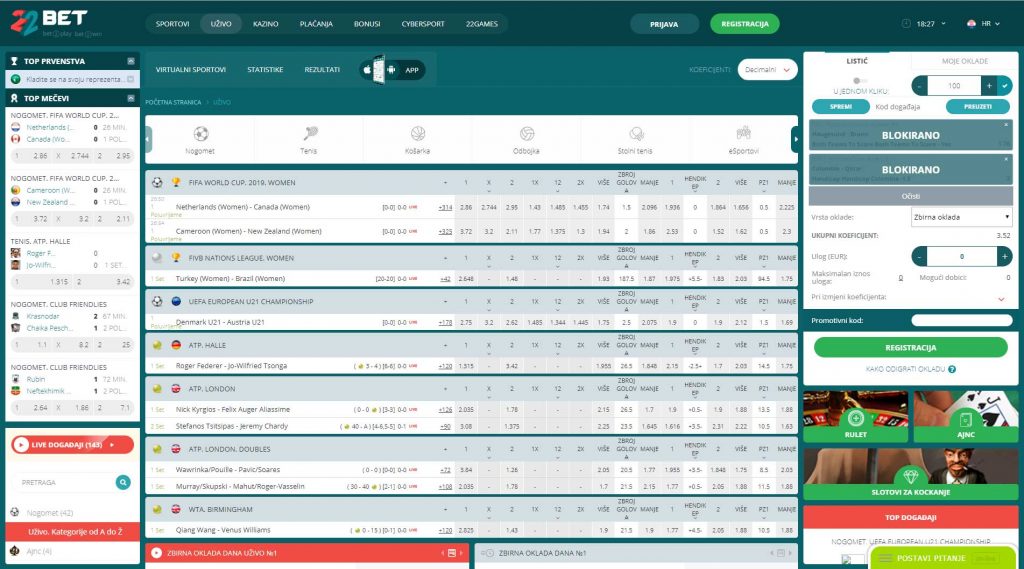Expand more markets +314 for Netherlands - Canada

click(445, 208)
